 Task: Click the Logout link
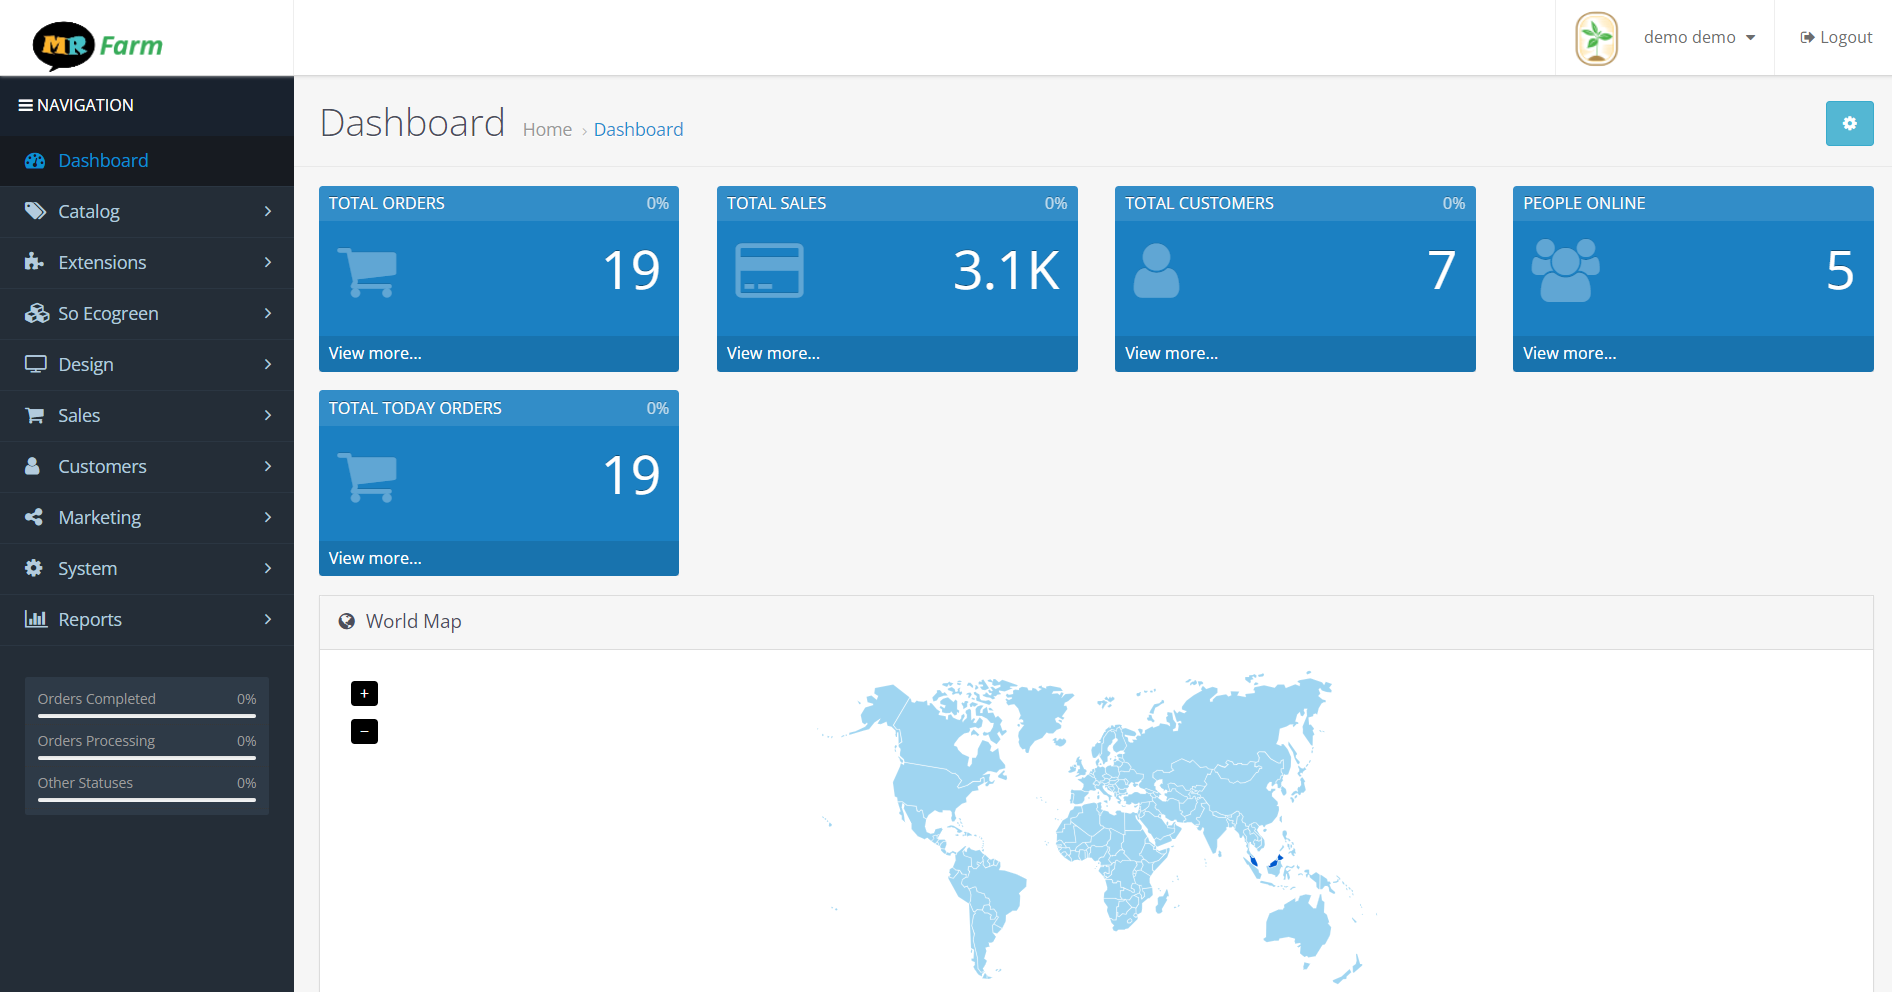[1836, 38]
